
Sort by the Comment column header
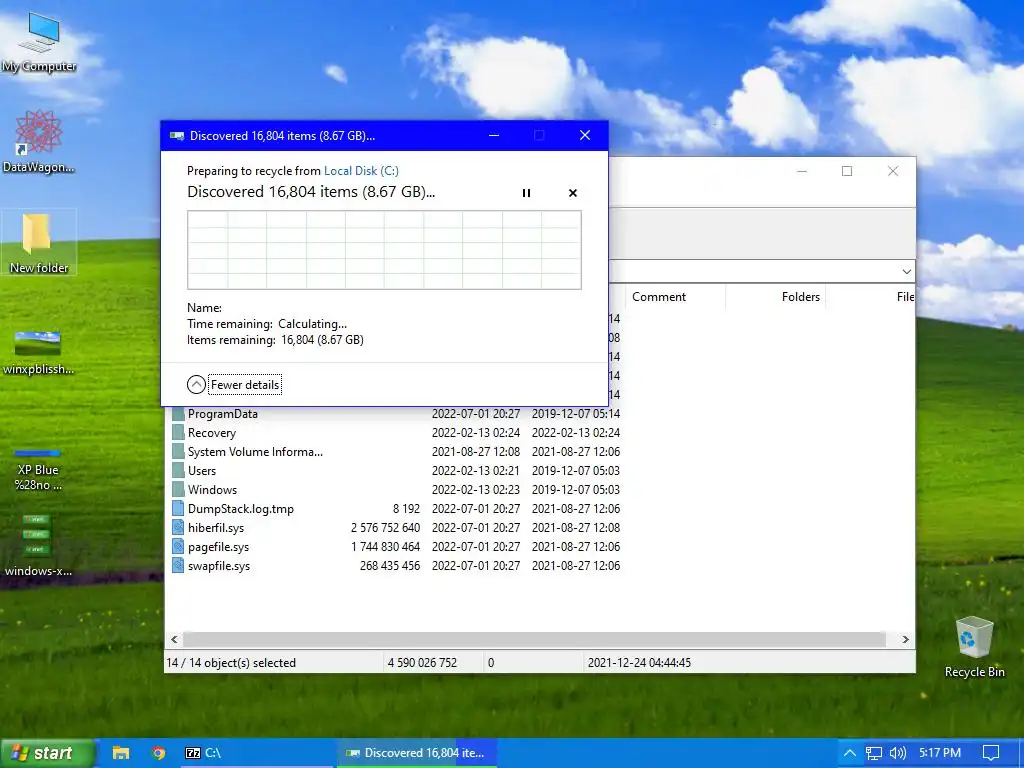click(675, 296)
